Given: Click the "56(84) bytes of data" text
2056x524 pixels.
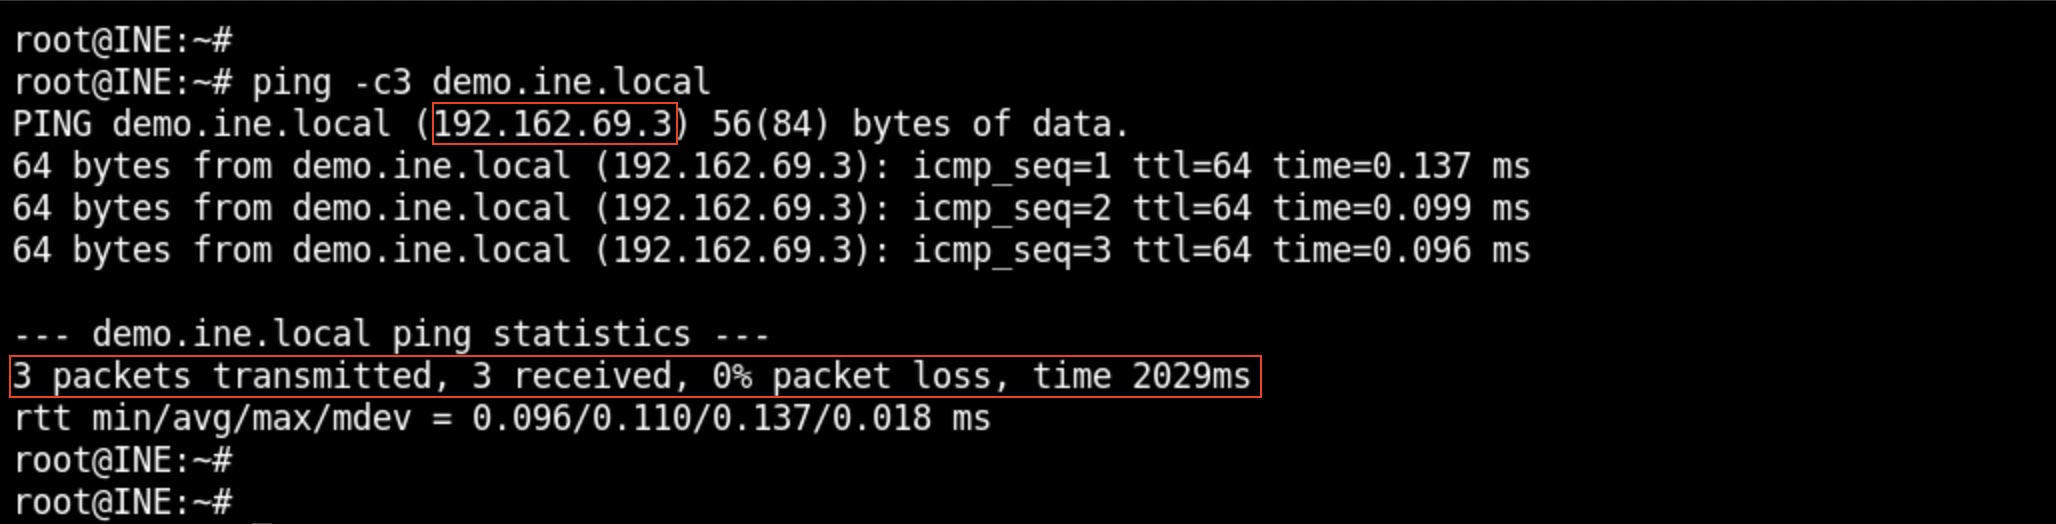Looking at the screenshot, I should (920, 124).
